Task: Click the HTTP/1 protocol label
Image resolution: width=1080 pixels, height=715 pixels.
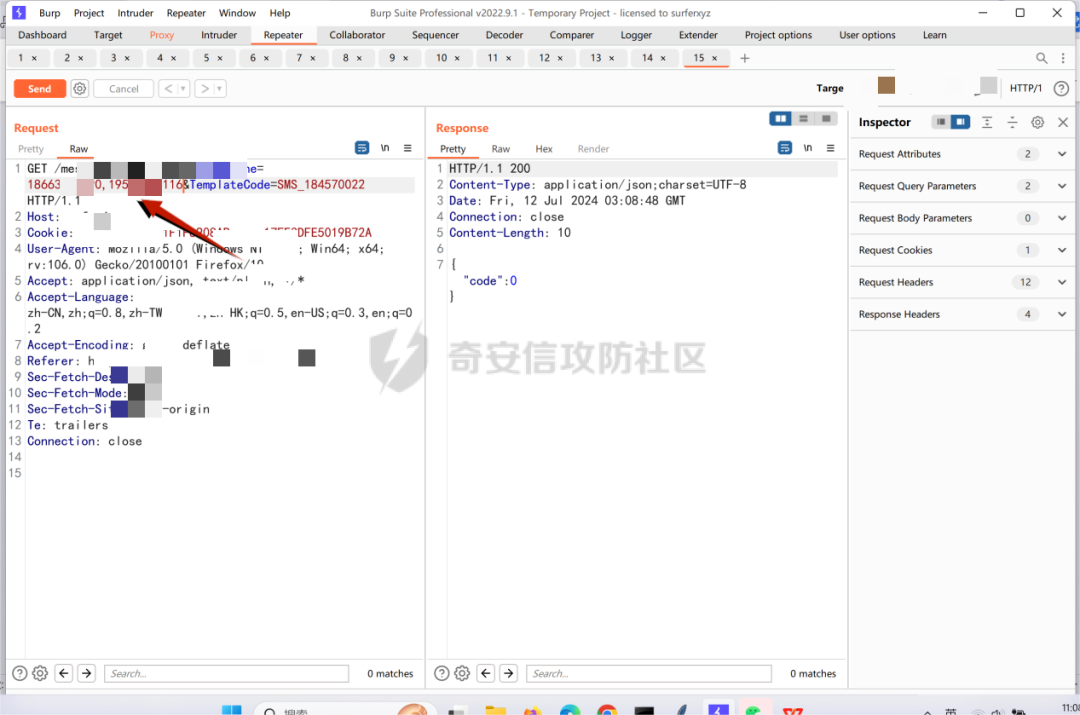Action: (x=1026, y=88)
